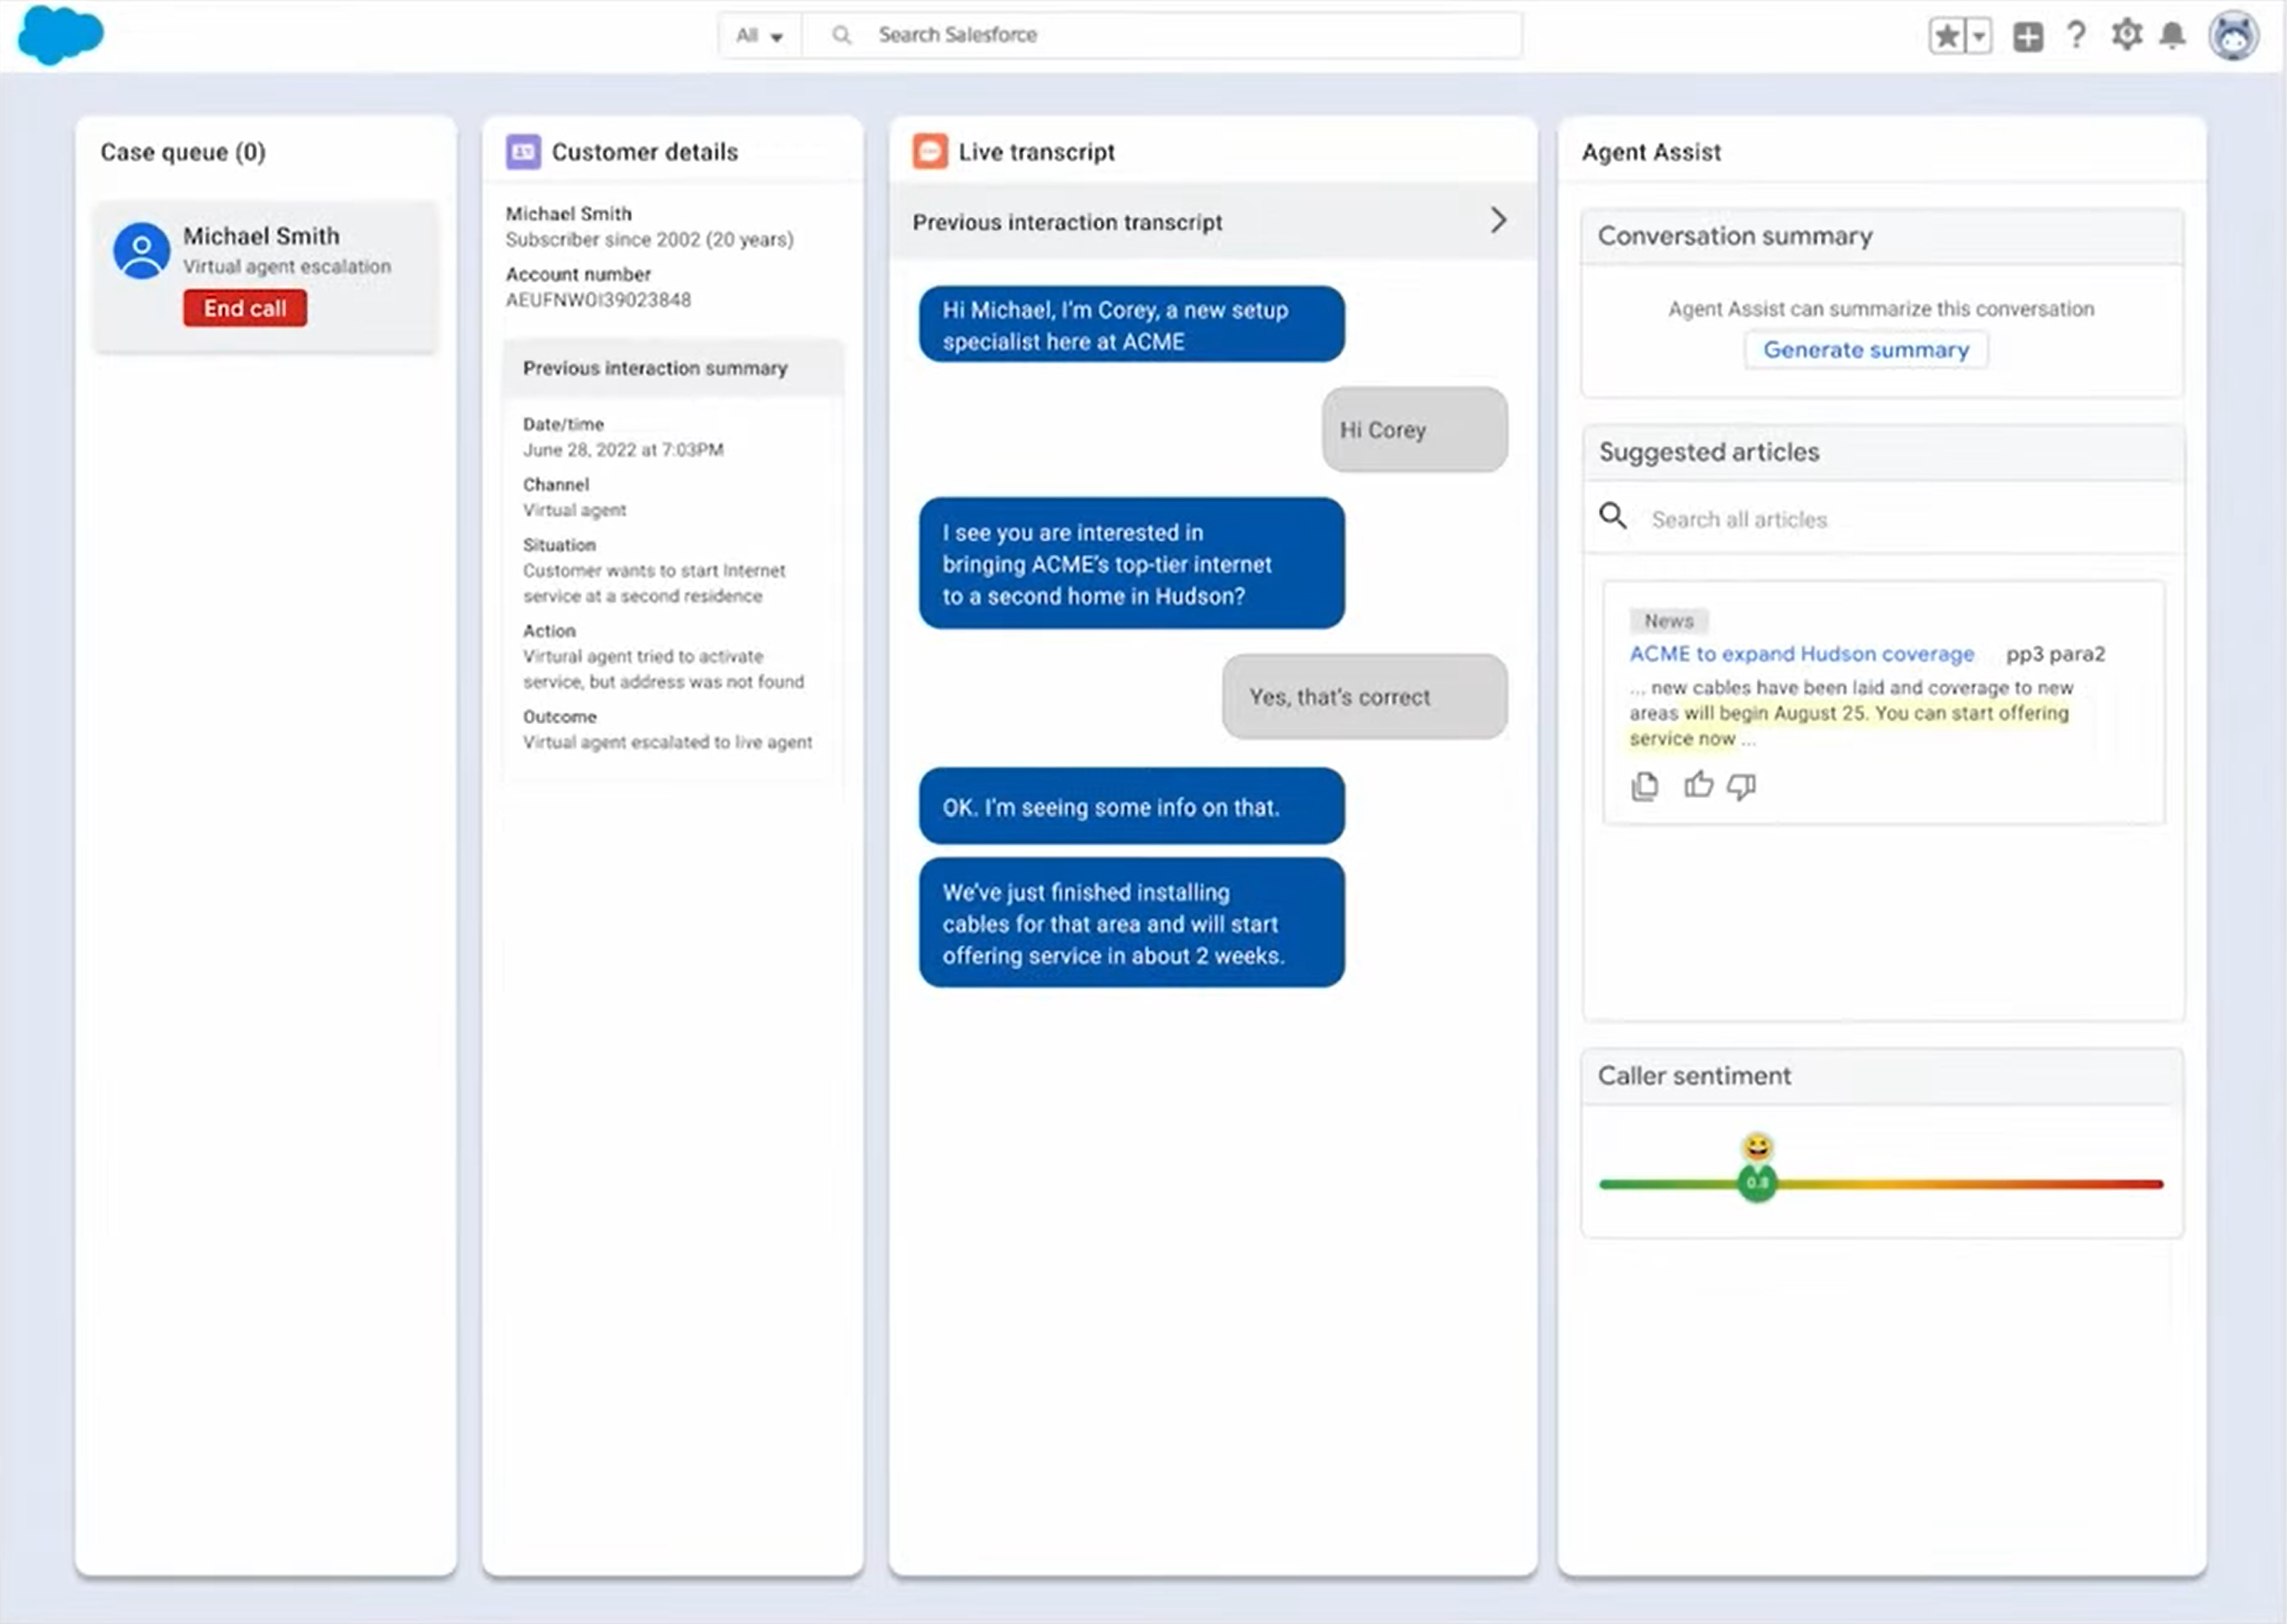Screen dimensions: 2287x1624
Task: Click the Previous interaction summary header
Action: (673, 368)
